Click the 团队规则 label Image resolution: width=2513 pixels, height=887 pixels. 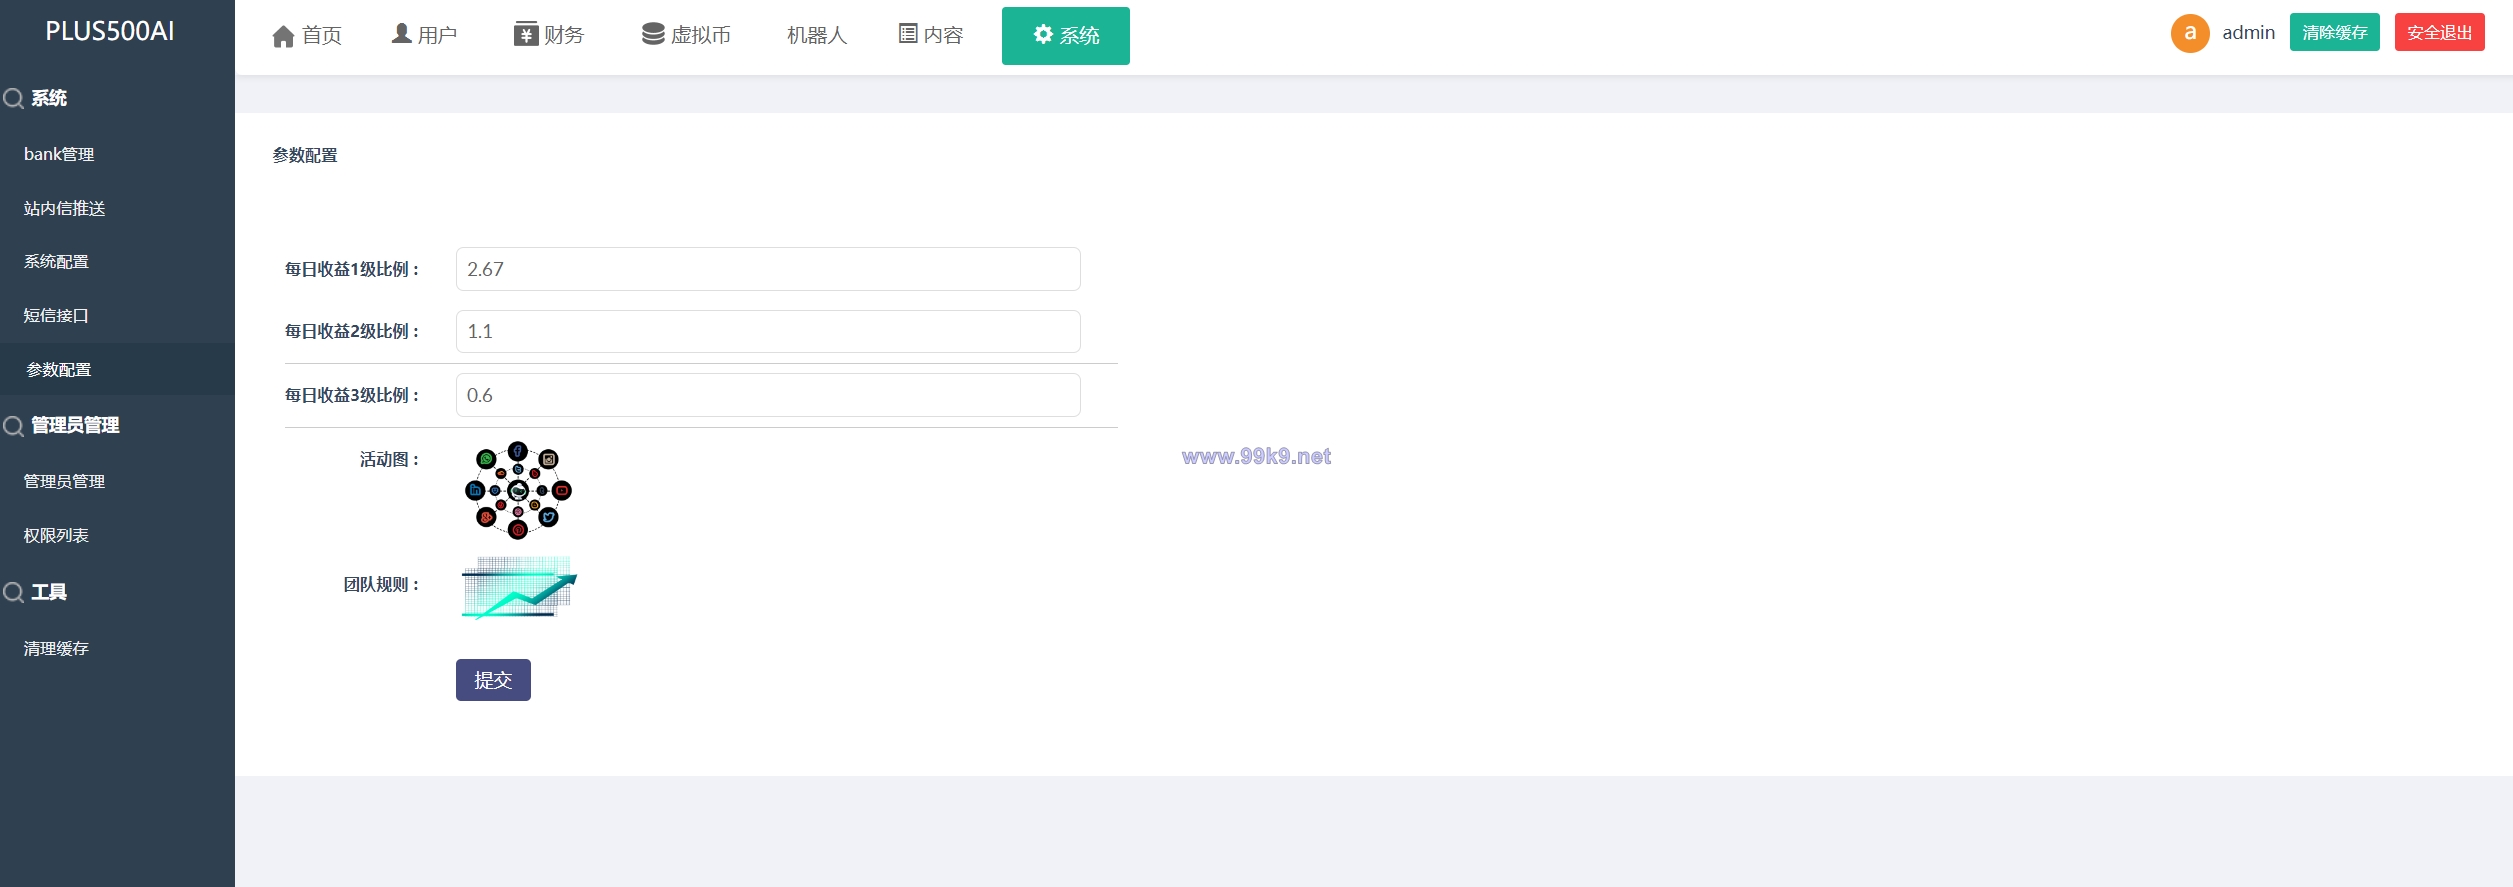[x=382, y=585]
